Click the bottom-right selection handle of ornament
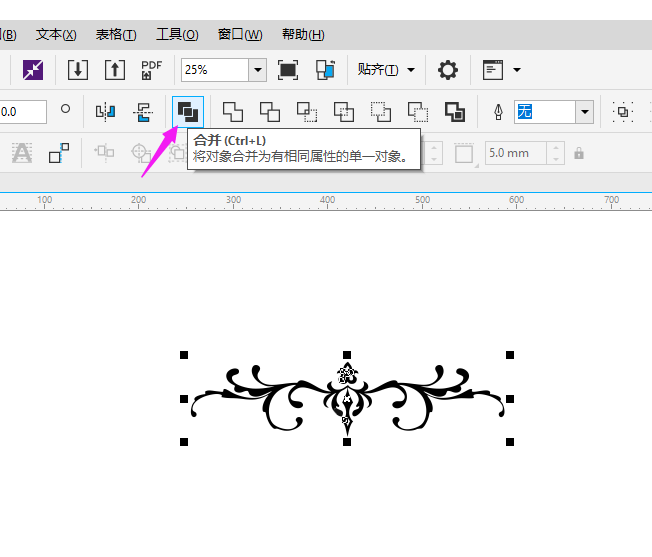This screenshot has width=652, height=557. pyautogui.click(x=510, y=442)
